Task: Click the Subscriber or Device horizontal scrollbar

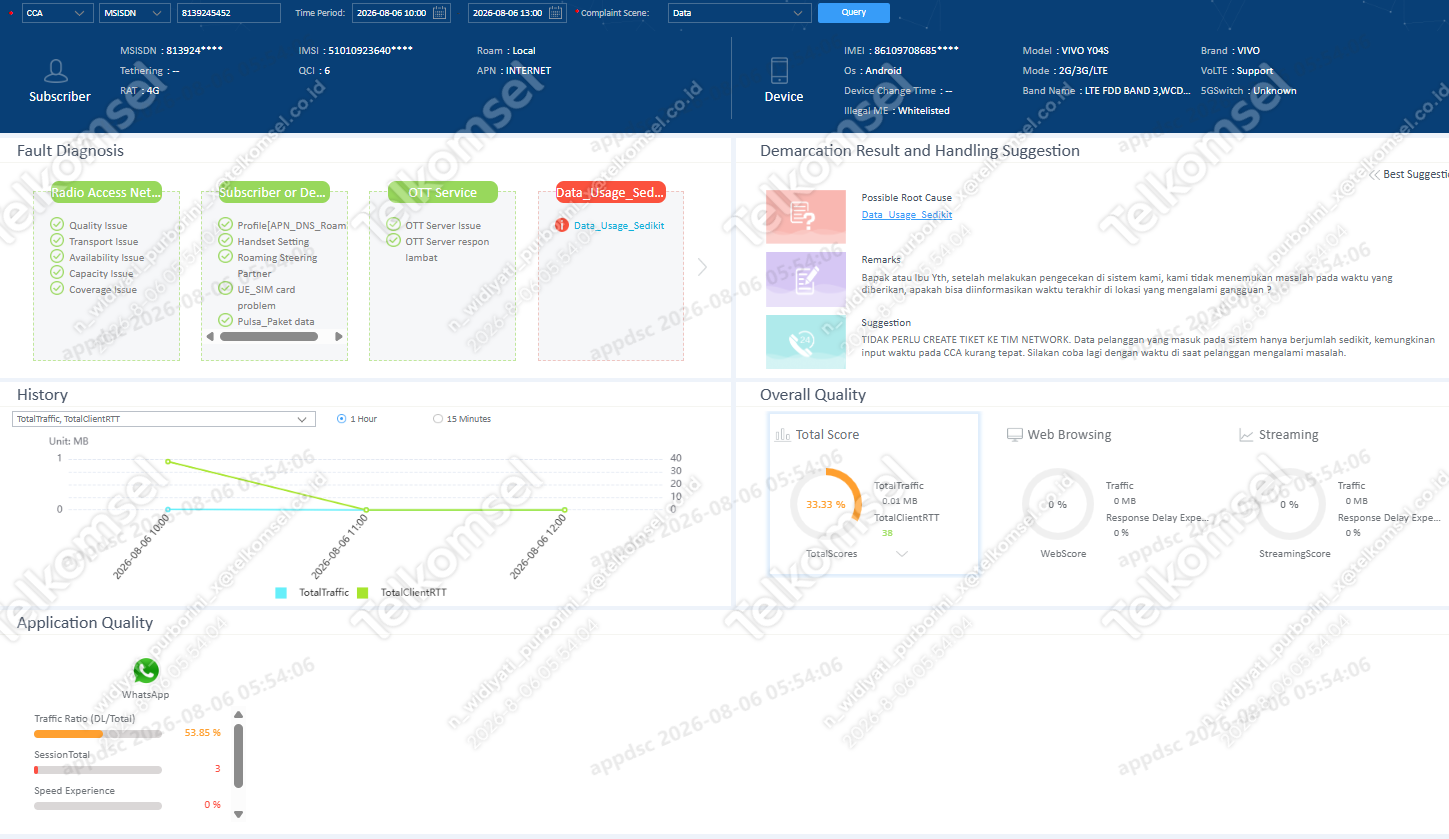Action: (x=269, y=337)
